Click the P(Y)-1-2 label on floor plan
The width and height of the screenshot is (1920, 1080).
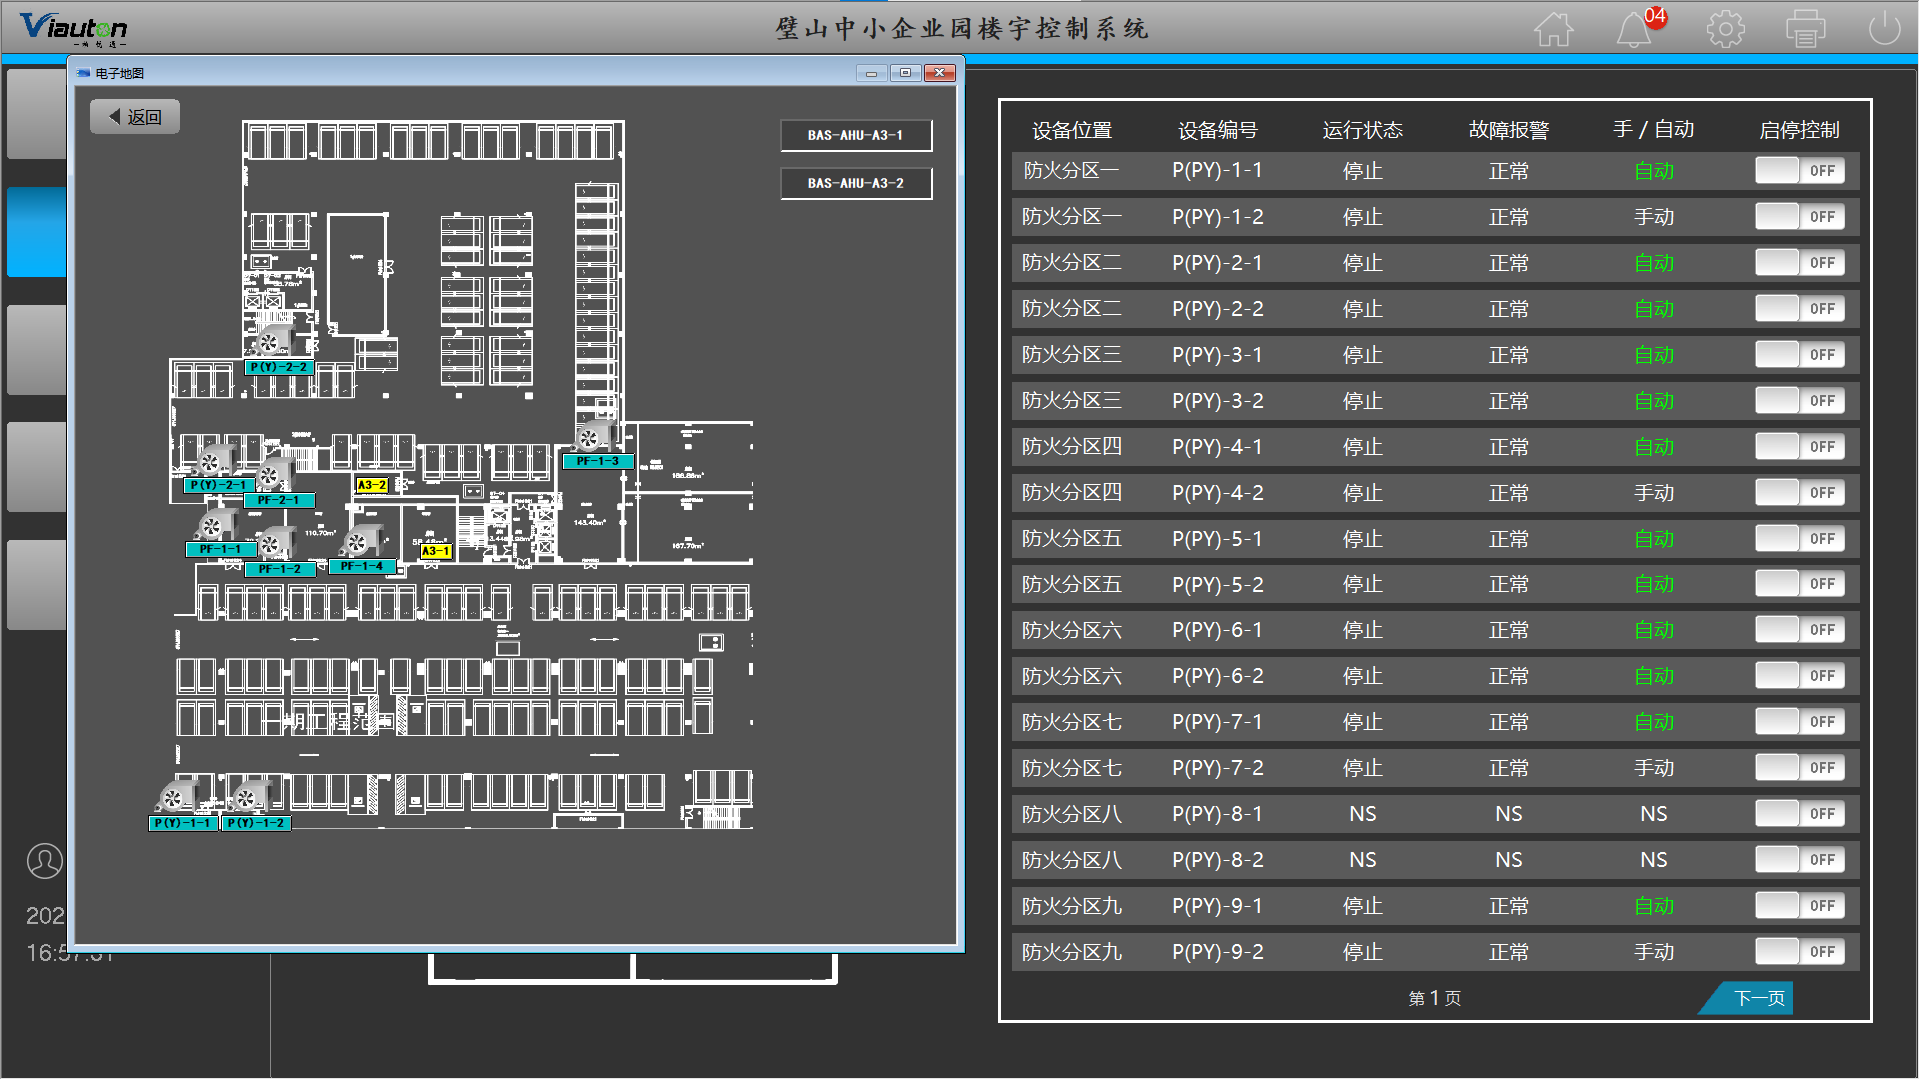point(256,823)
